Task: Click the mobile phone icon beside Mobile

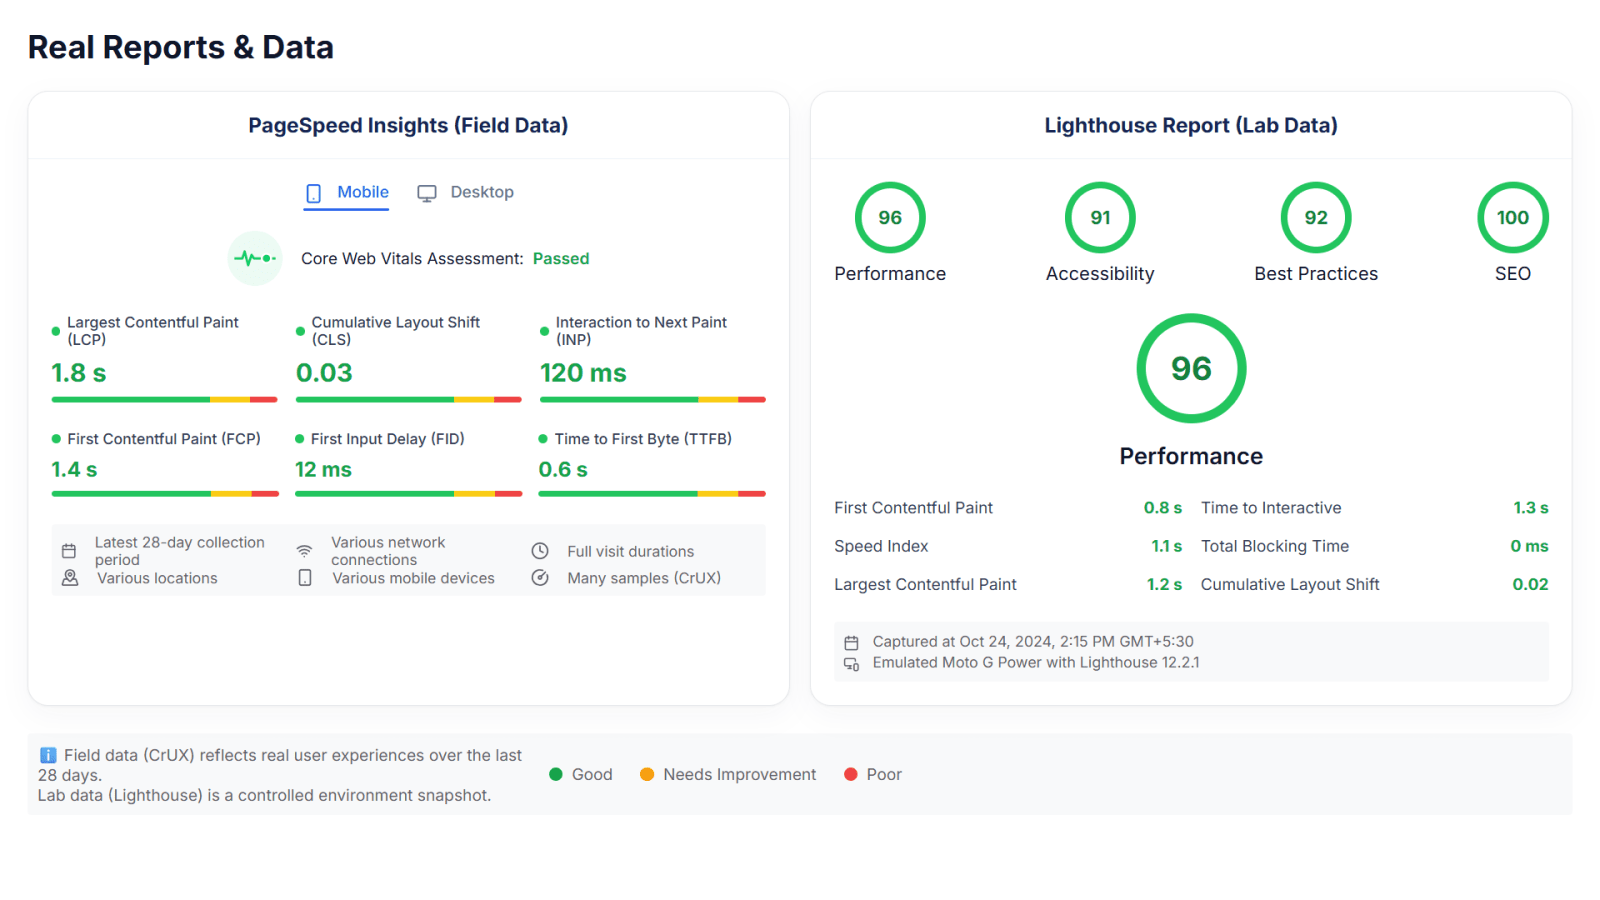Action: (x=314, y=193)
